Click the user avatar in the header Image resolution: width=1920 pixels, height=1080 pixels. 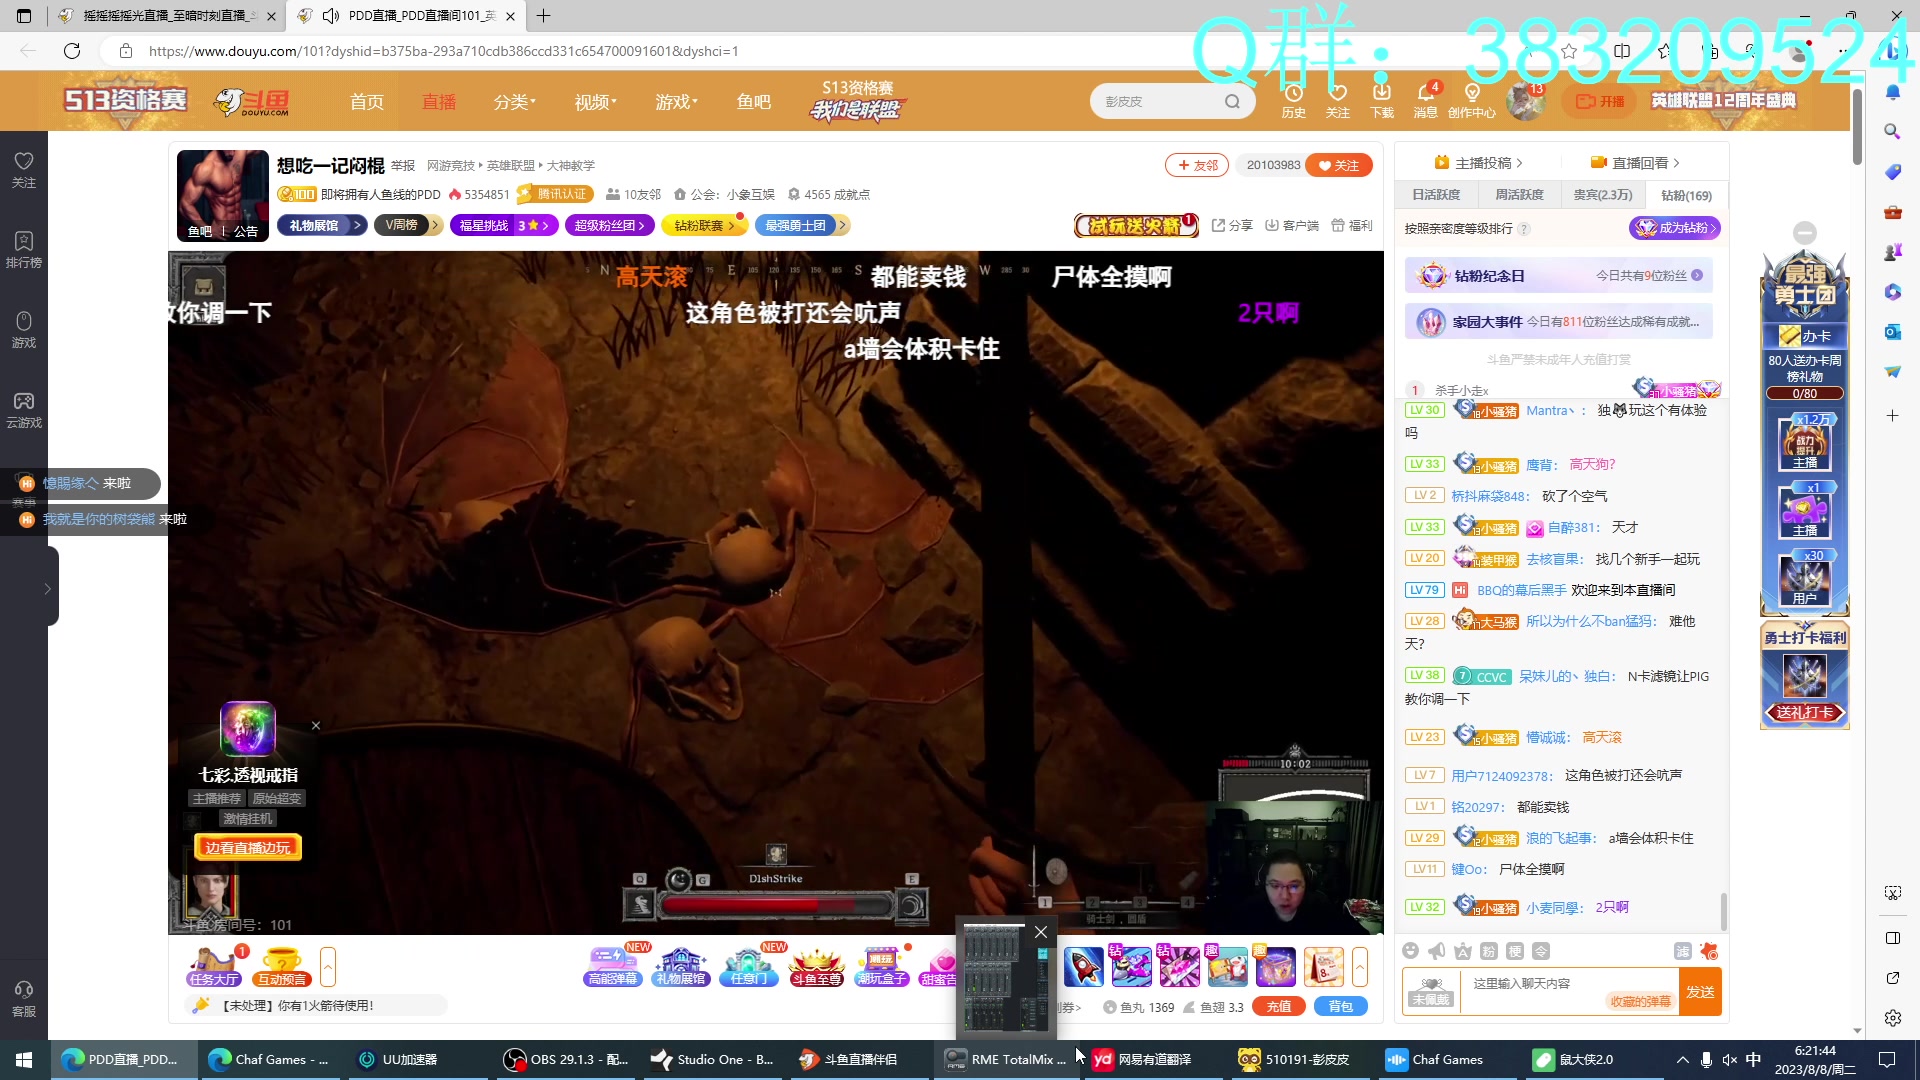coord(1525,101)
